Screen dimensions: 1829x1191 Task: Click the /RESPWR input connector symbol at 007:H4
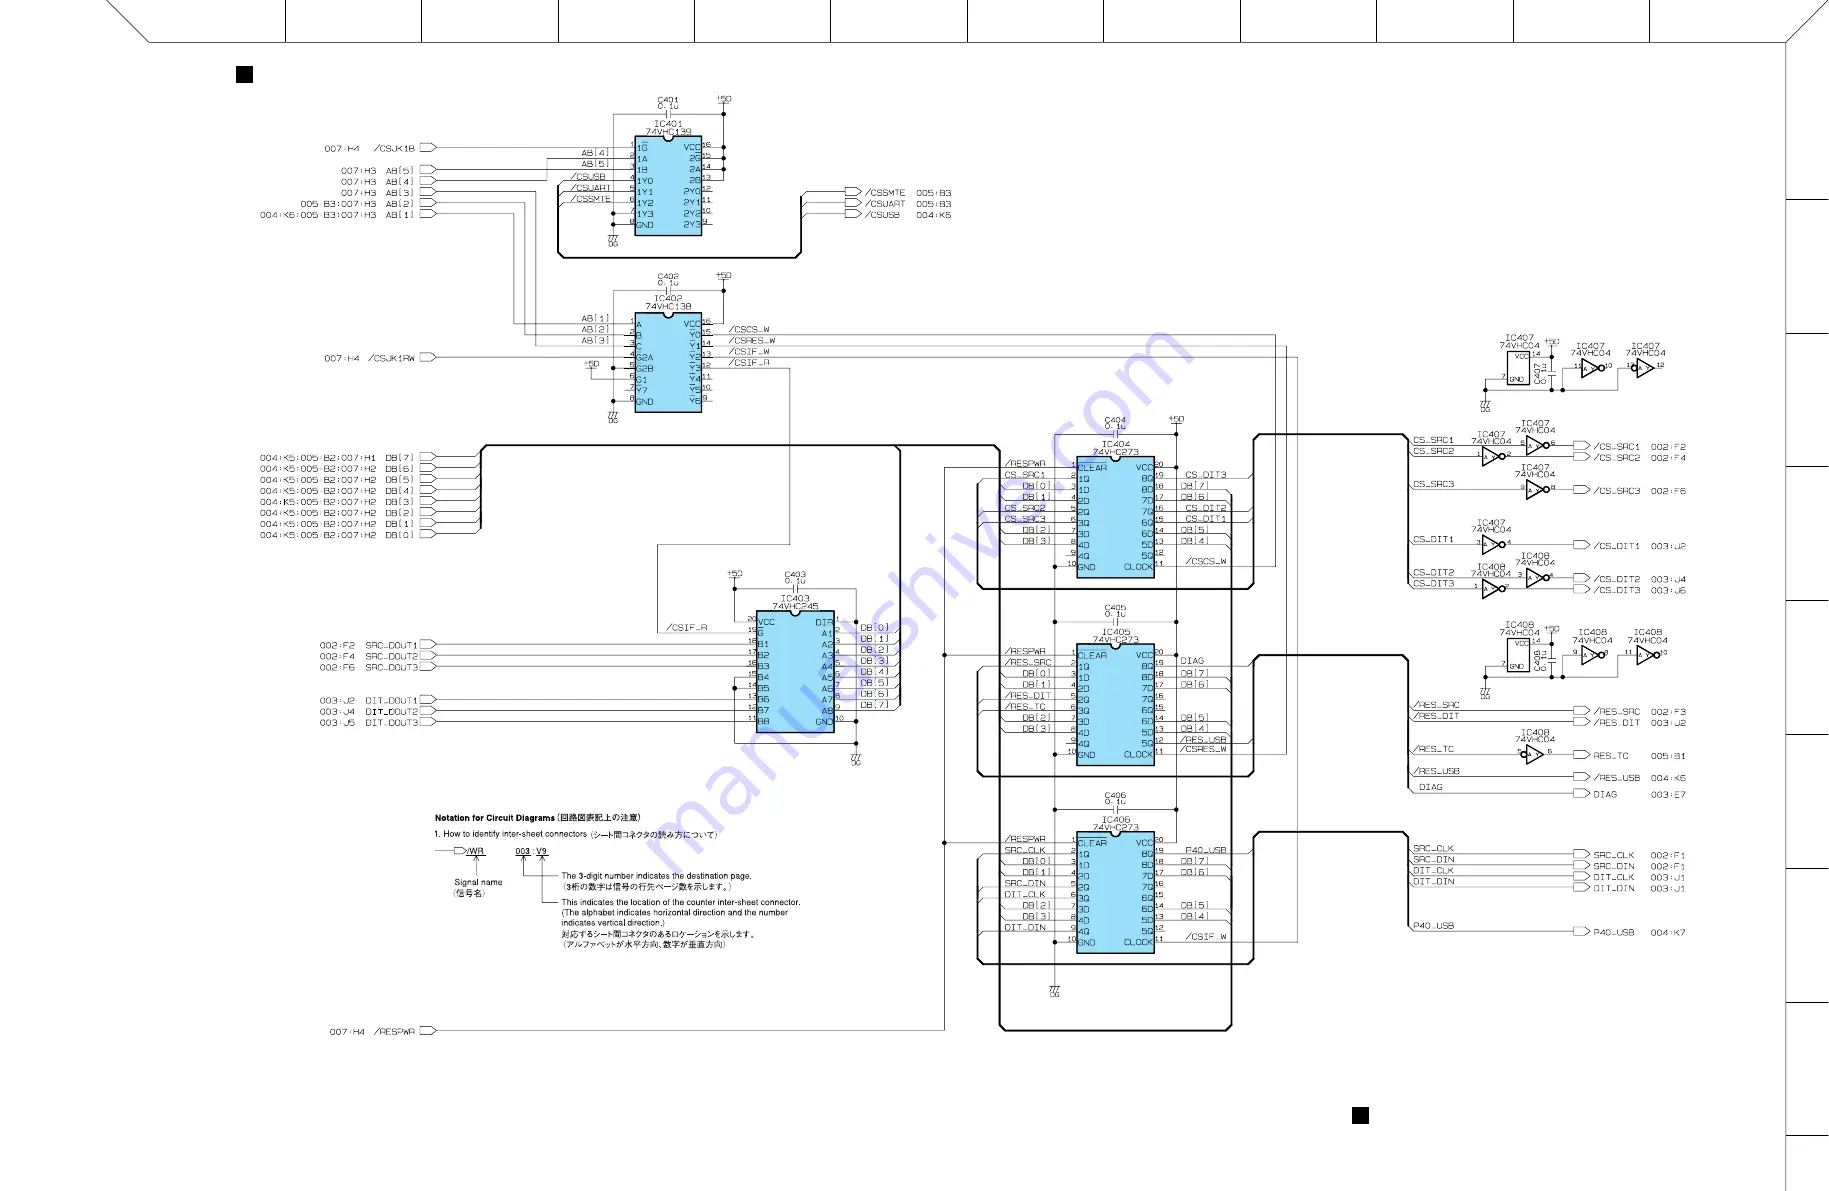click(x=428, y=1031)
